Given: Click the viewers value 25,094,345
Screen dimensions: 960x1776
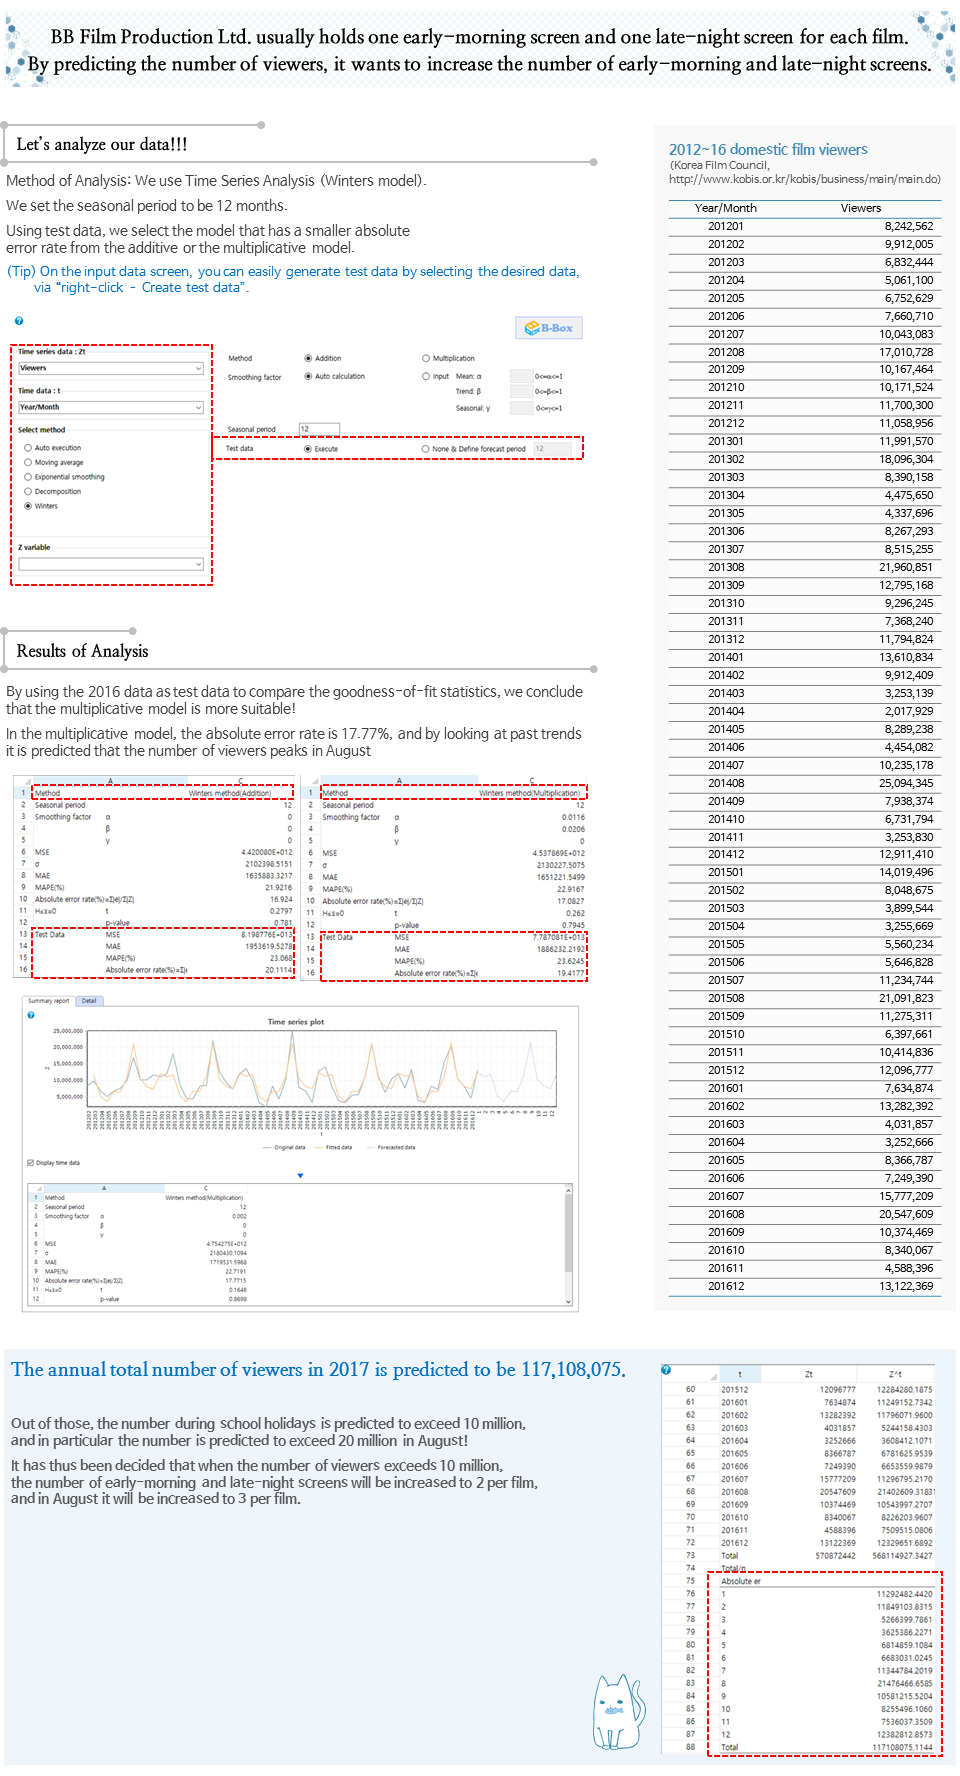Looking at the screenshot, I should coord(906,783).
